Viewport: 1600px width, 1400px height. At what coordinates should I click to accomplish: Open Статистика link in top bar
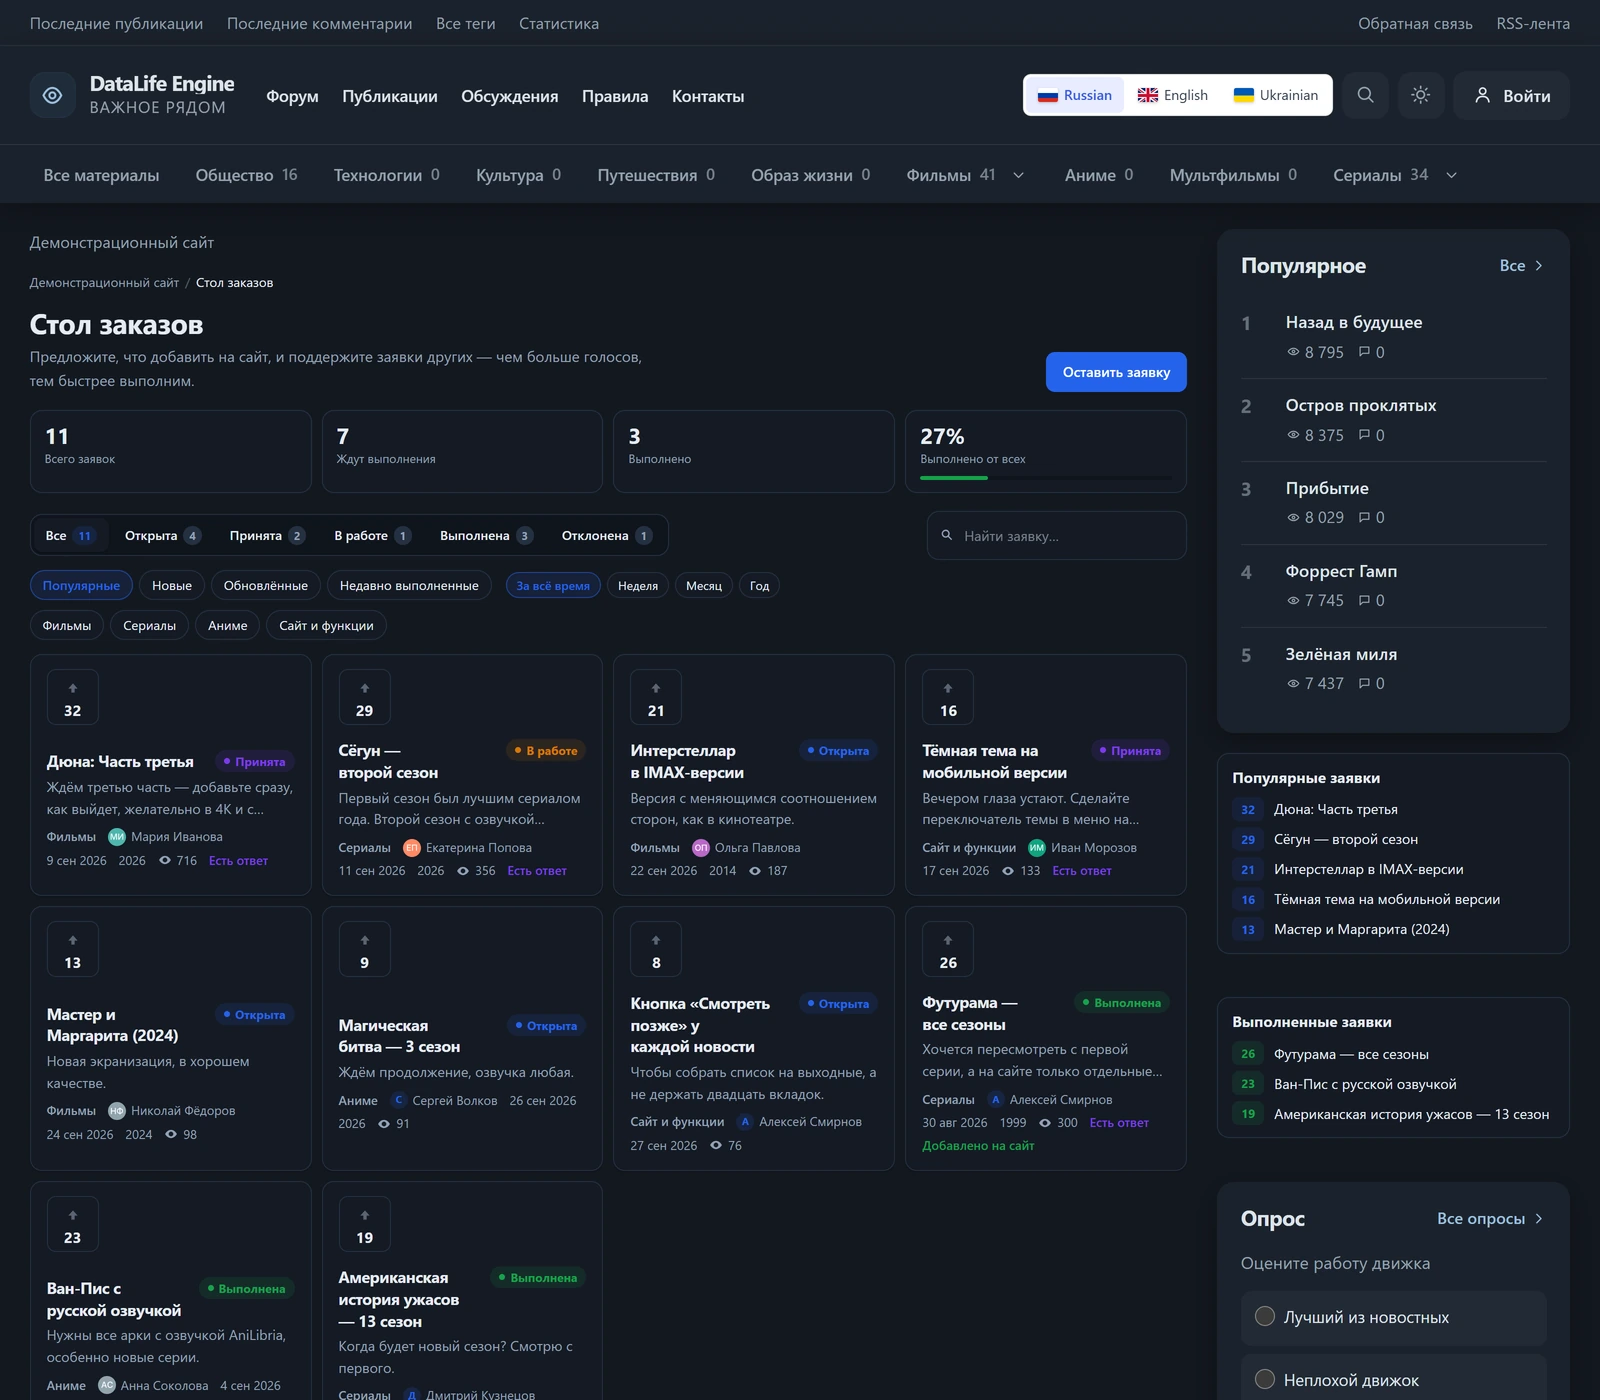(x=559, y=23)
